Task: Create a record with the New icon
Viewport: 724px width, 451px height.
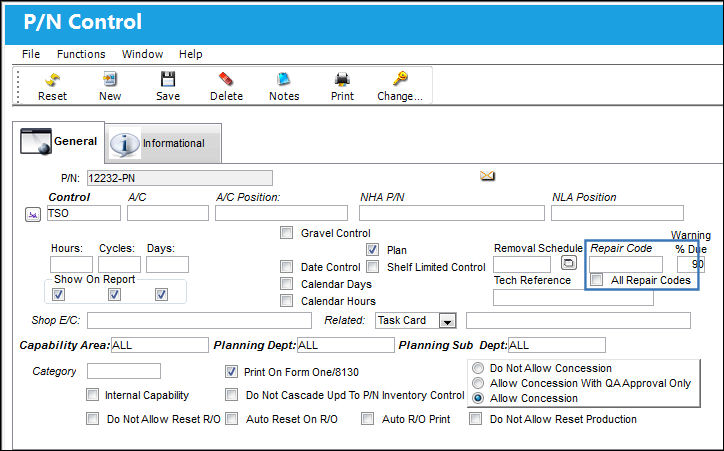Action: 110,79
